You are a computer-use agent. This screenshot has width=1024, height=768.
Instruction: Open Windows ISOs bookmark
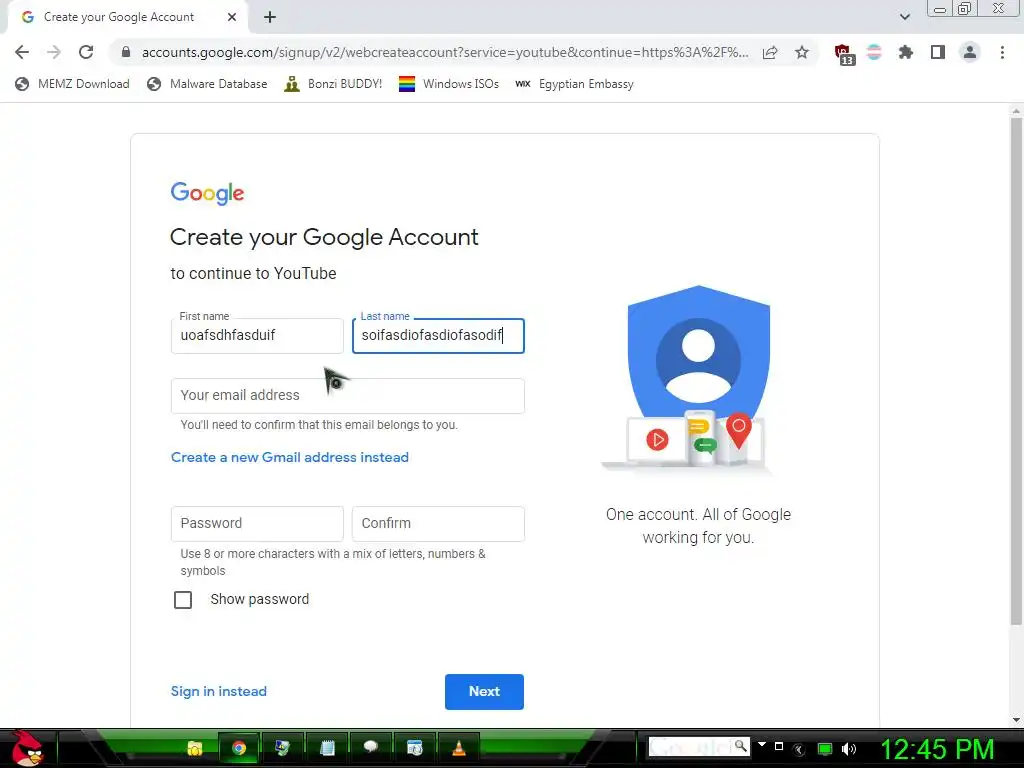point(449,84)
